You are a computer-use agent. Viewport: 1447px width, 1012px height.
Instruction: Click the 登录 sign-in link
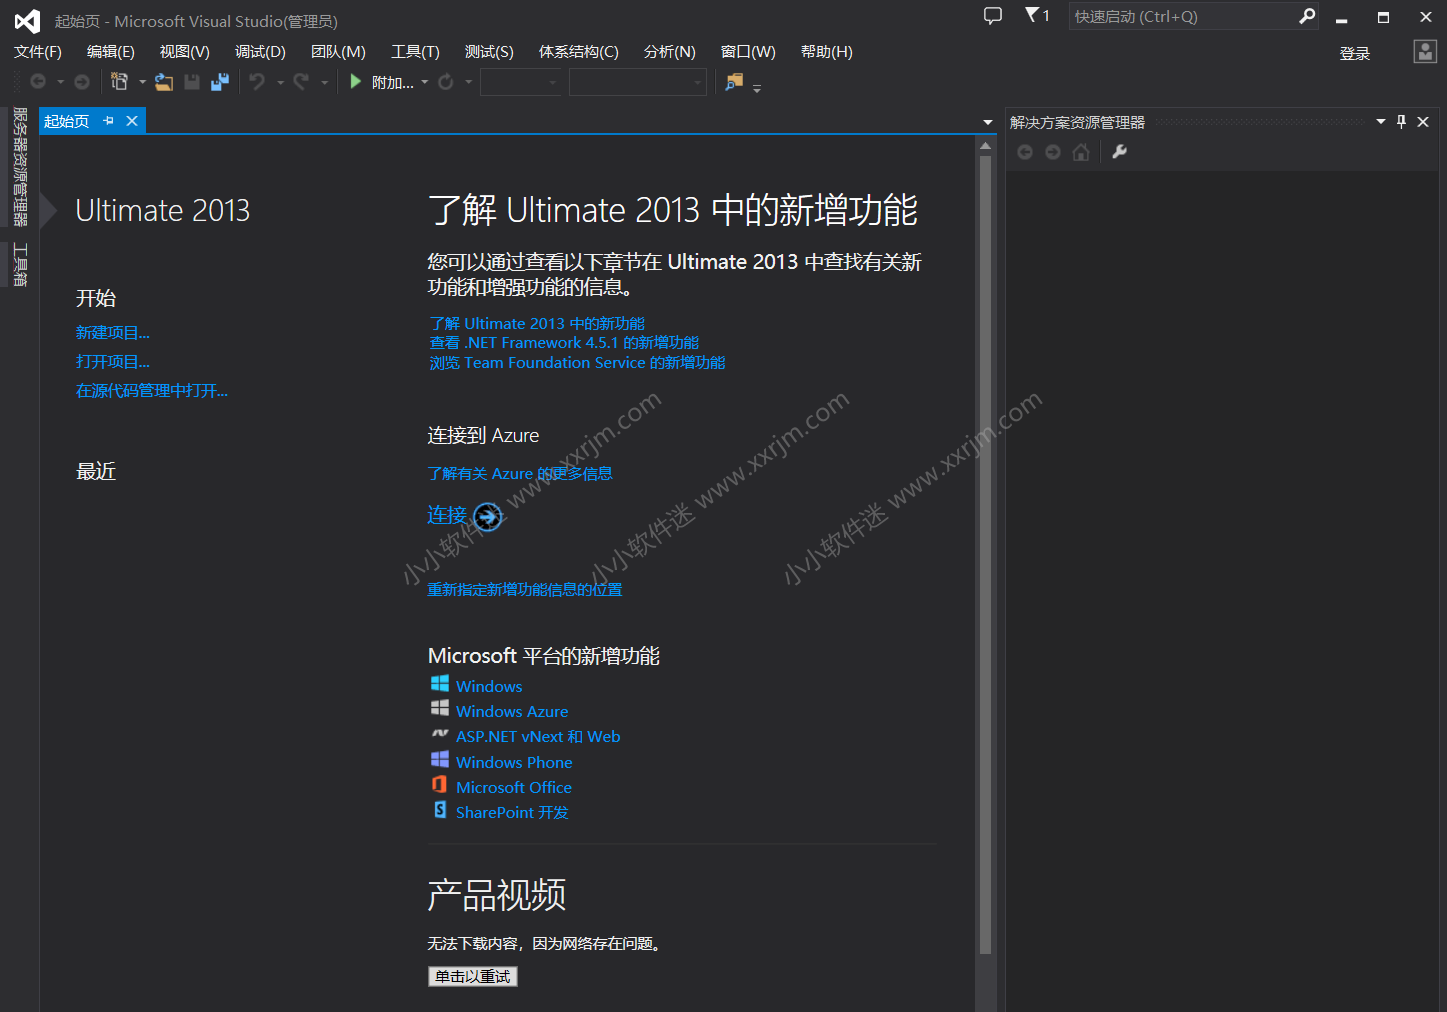click(x=1355, y=54)
